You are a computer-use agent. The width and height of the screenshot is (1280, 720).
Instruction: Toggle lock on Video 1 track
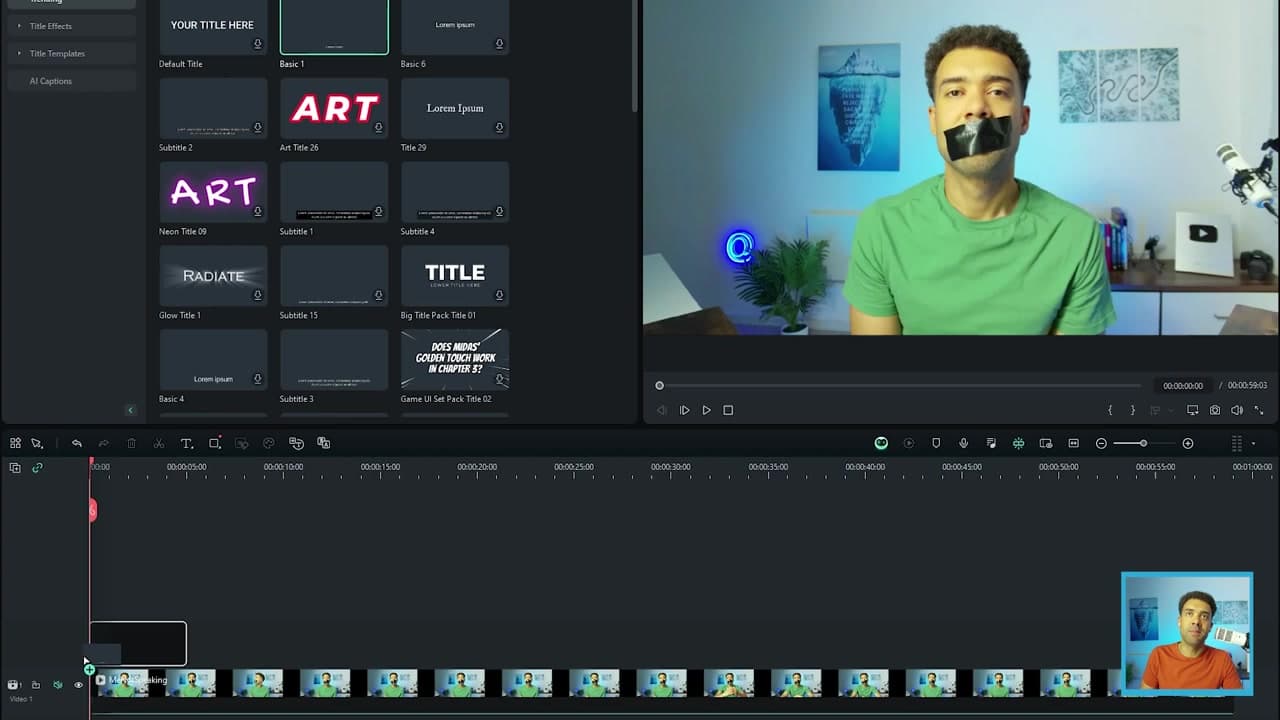35,685
